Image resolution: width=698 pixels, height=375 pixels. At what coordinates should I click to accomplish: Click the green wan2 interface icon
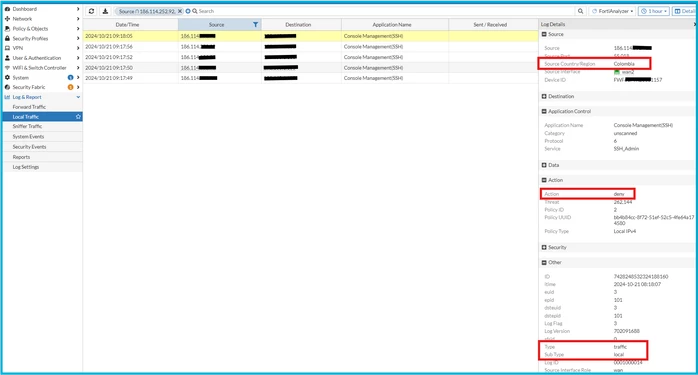[617, 72]
